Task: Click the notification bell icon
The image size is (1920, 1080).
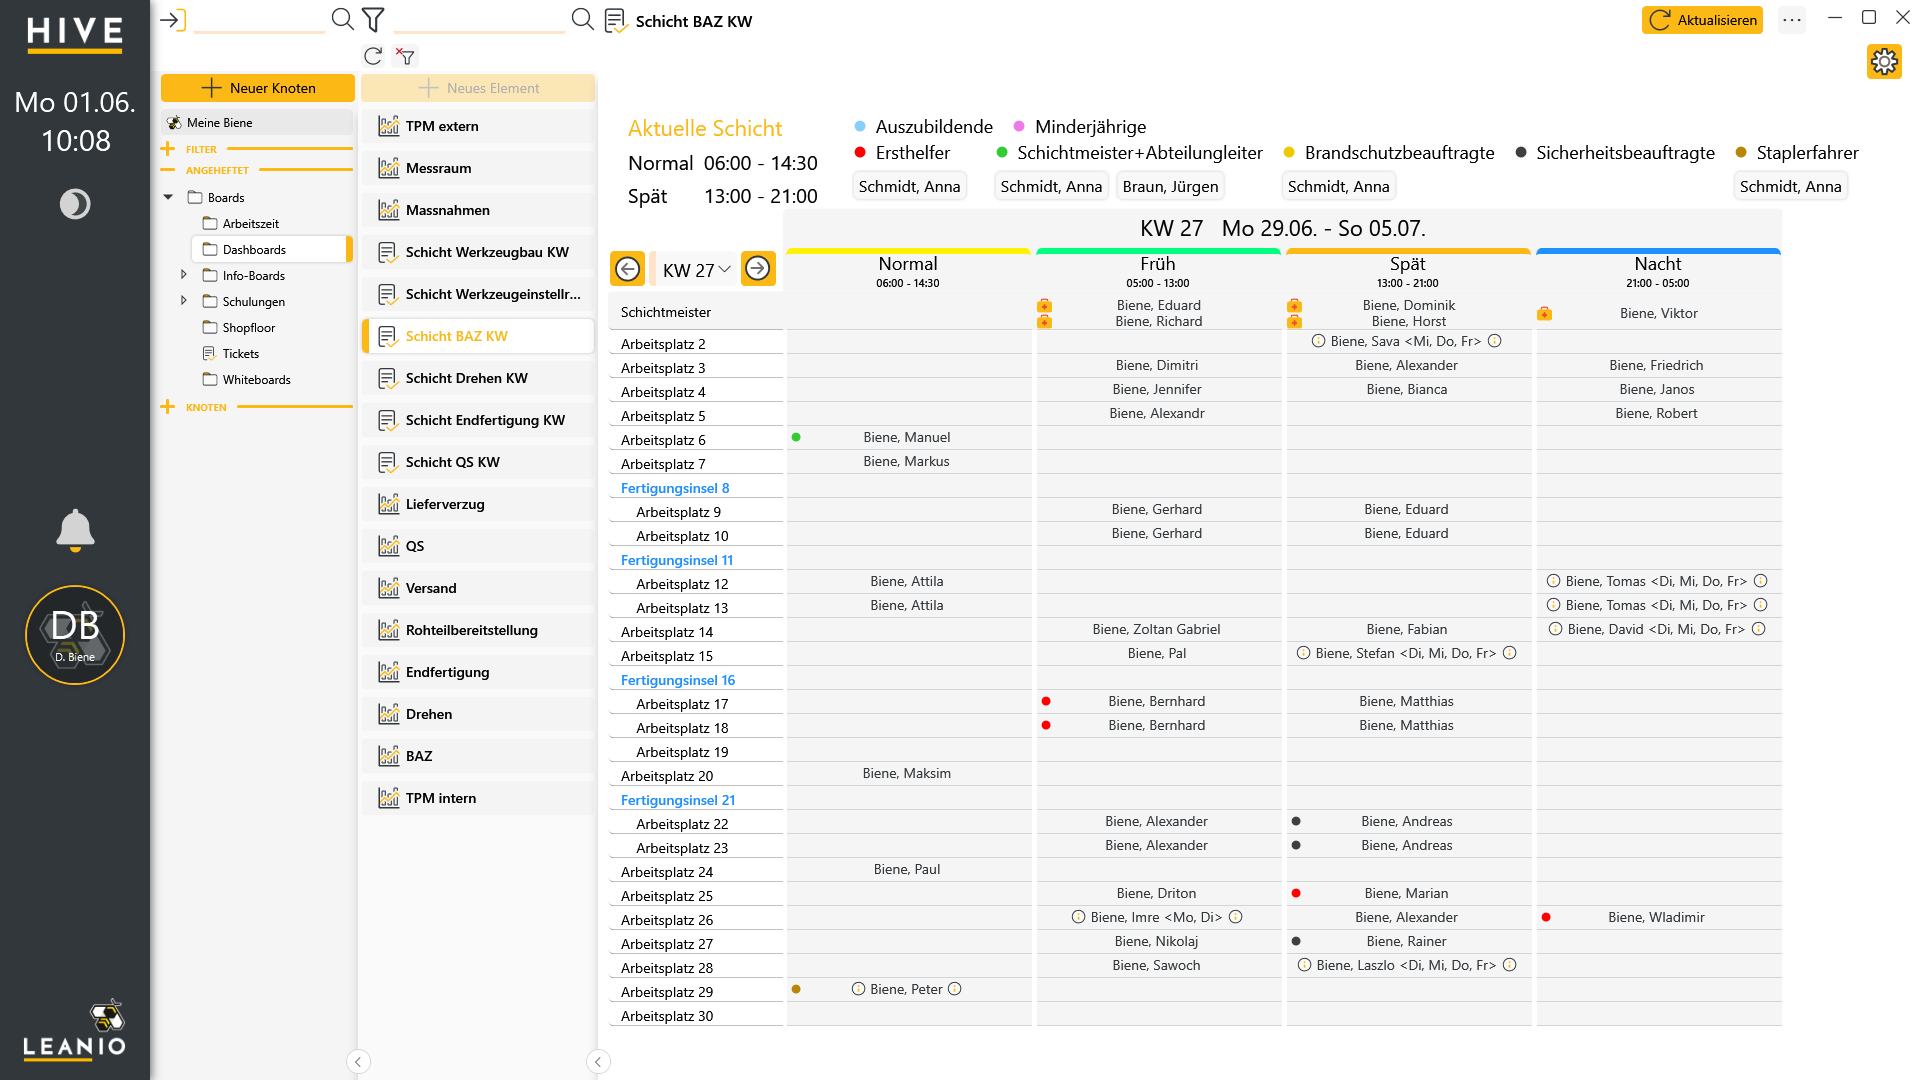Action: (75, 530)
